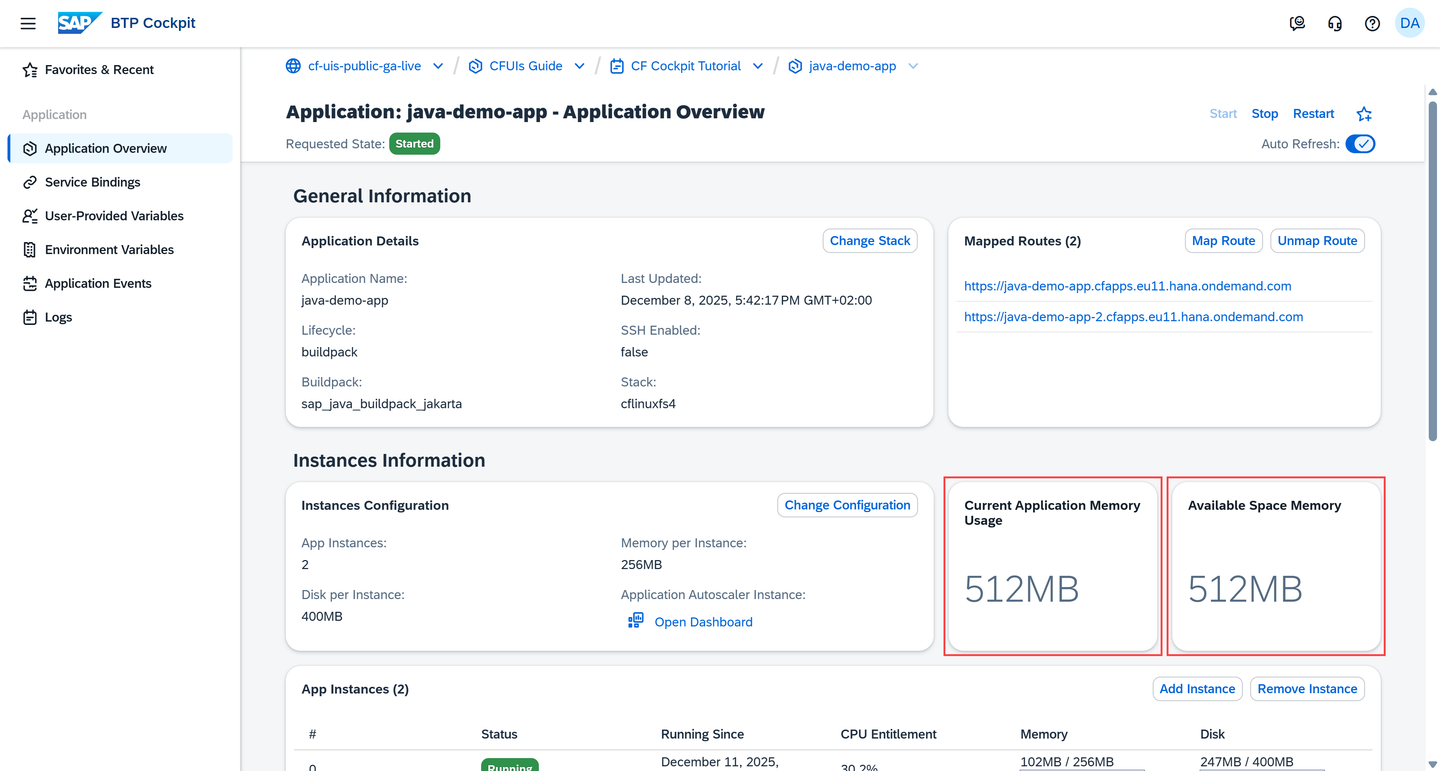Open the java-demo-app-2.cfapps.eu11 route link

[1133, 317]
